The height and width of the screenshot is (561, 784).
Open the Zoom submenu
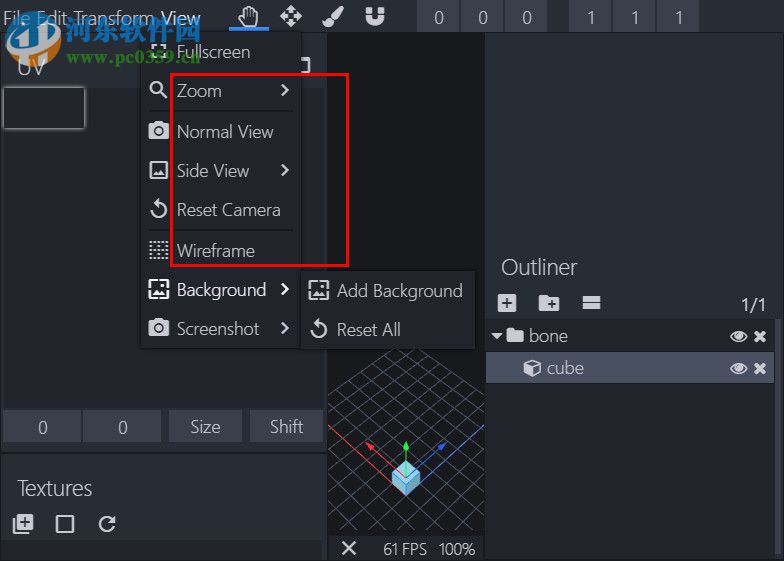point(221,91)
